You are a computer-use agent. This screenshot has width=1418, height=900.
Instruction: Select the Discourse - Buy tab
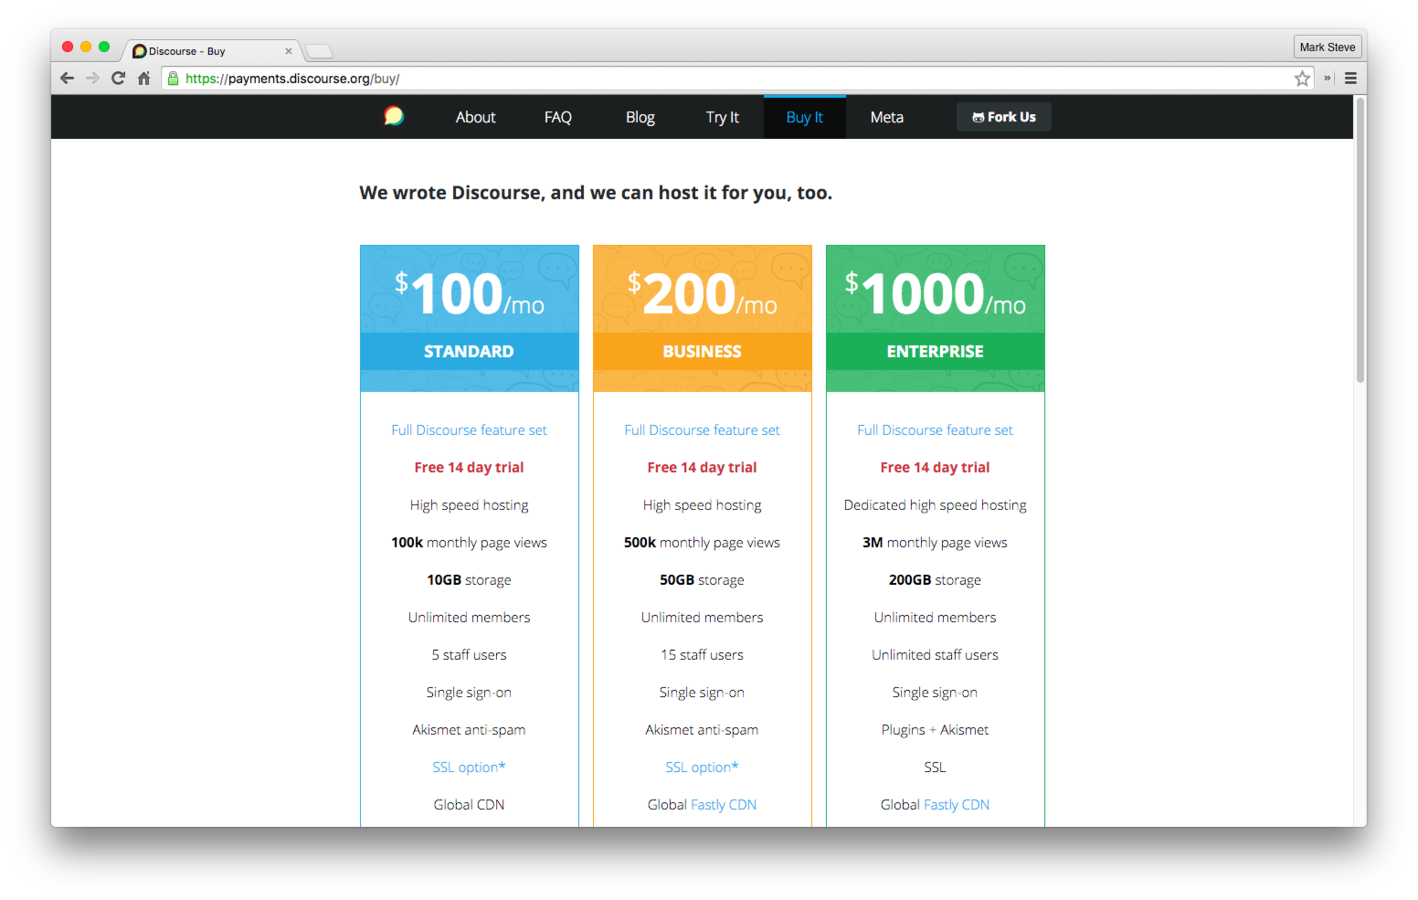[210, 51]
